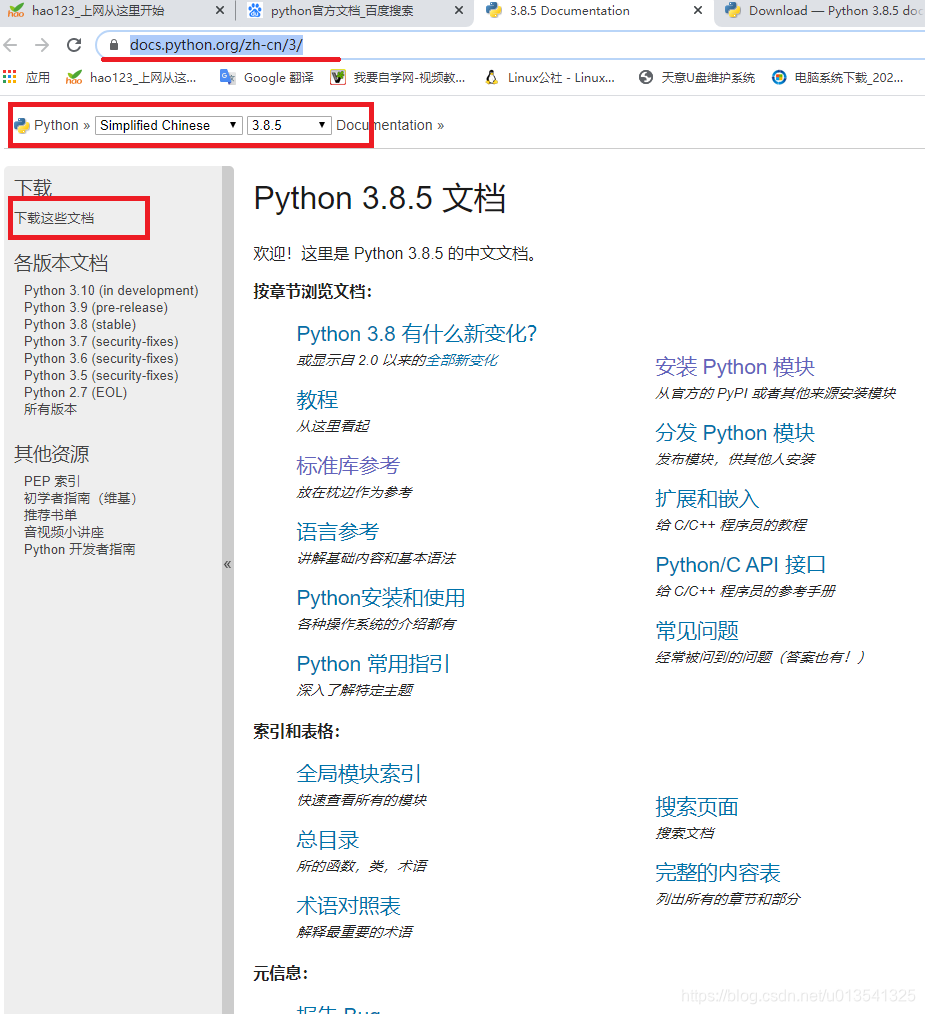This screenshot has width=925, height=1014.
Task: Open Python 3.7 (security-fixes) docs
Action: click(x=101, y=341)
